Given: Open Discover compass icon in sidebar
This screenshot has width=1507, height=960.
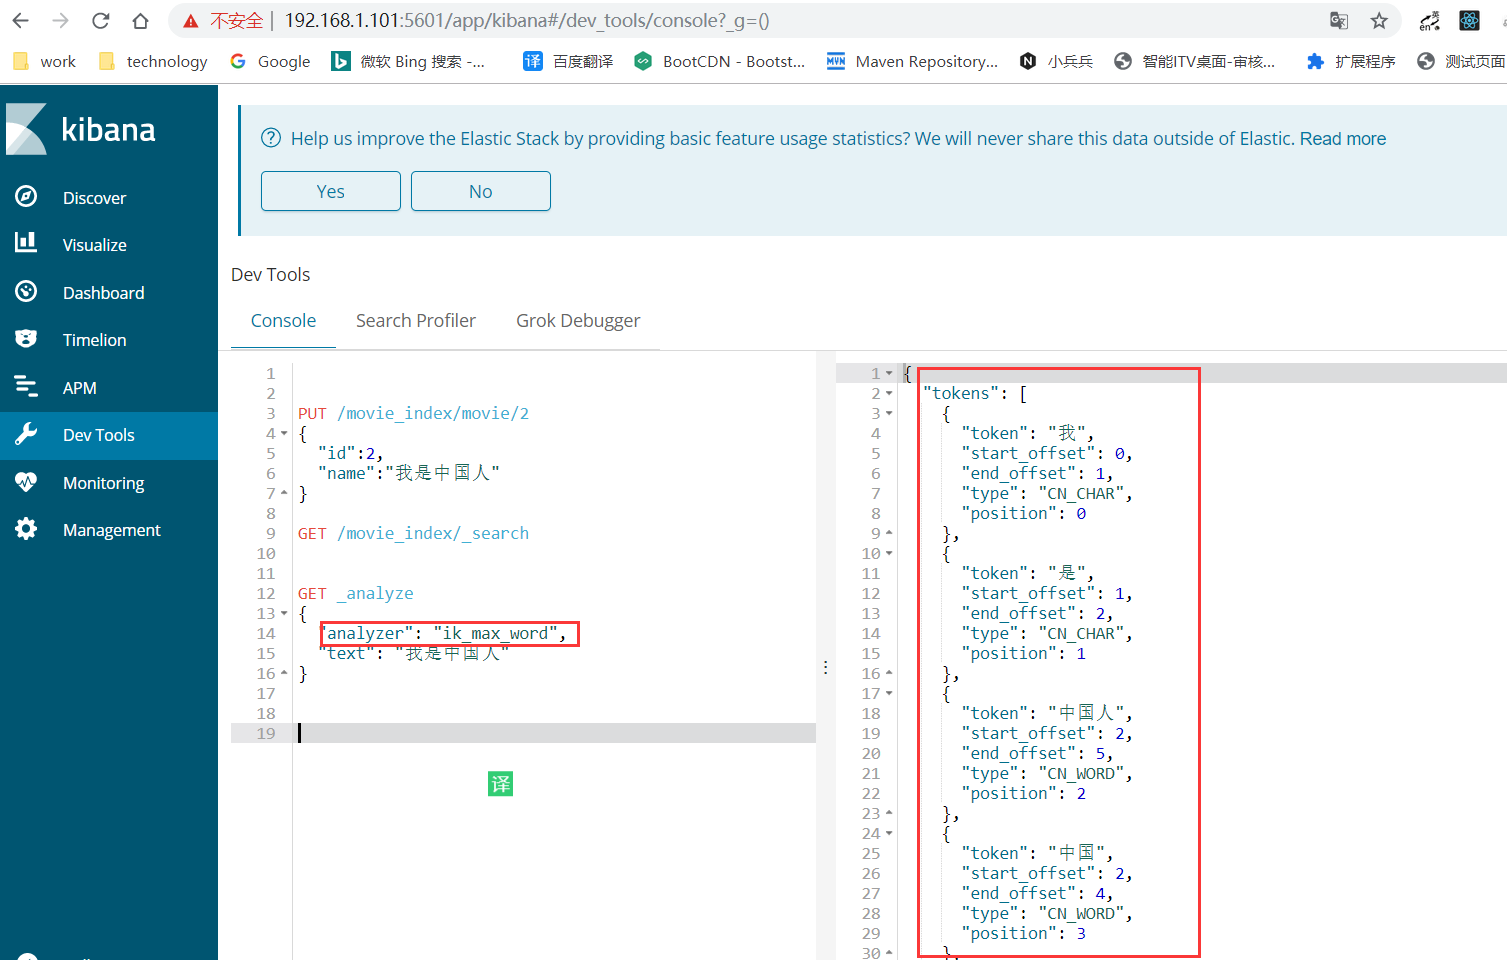Looking at the screenshot, I should coord(26,197).
